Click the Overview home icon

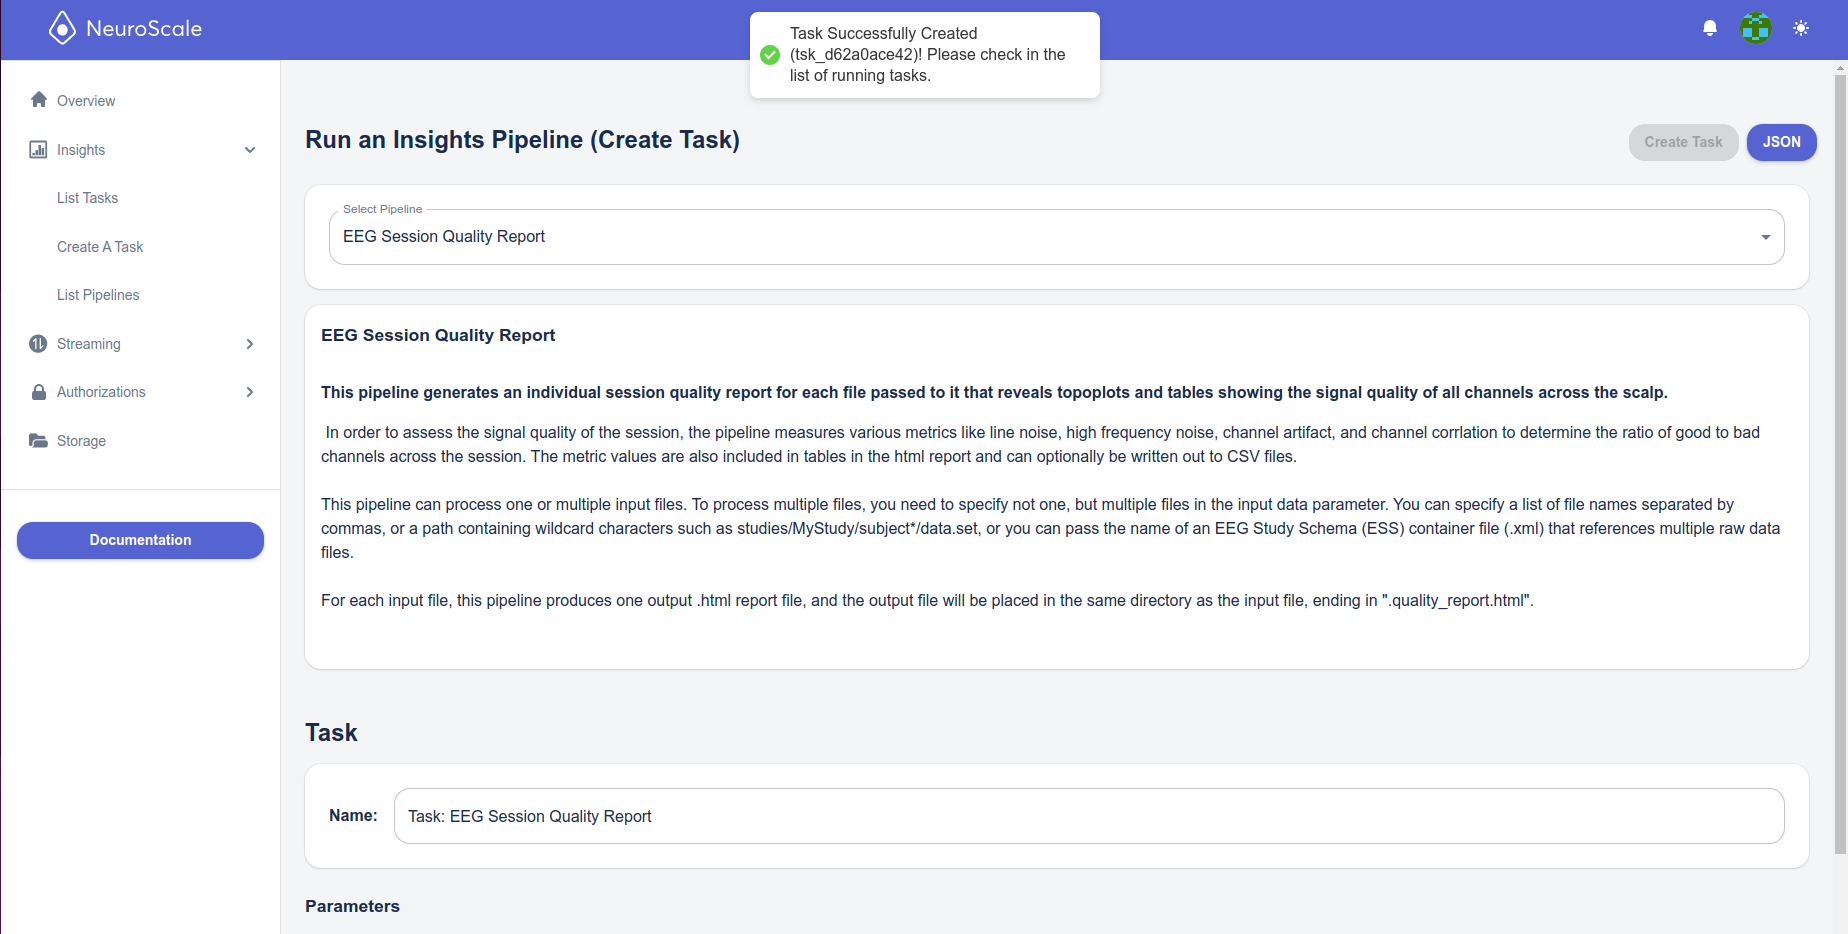tap(39, 99)
